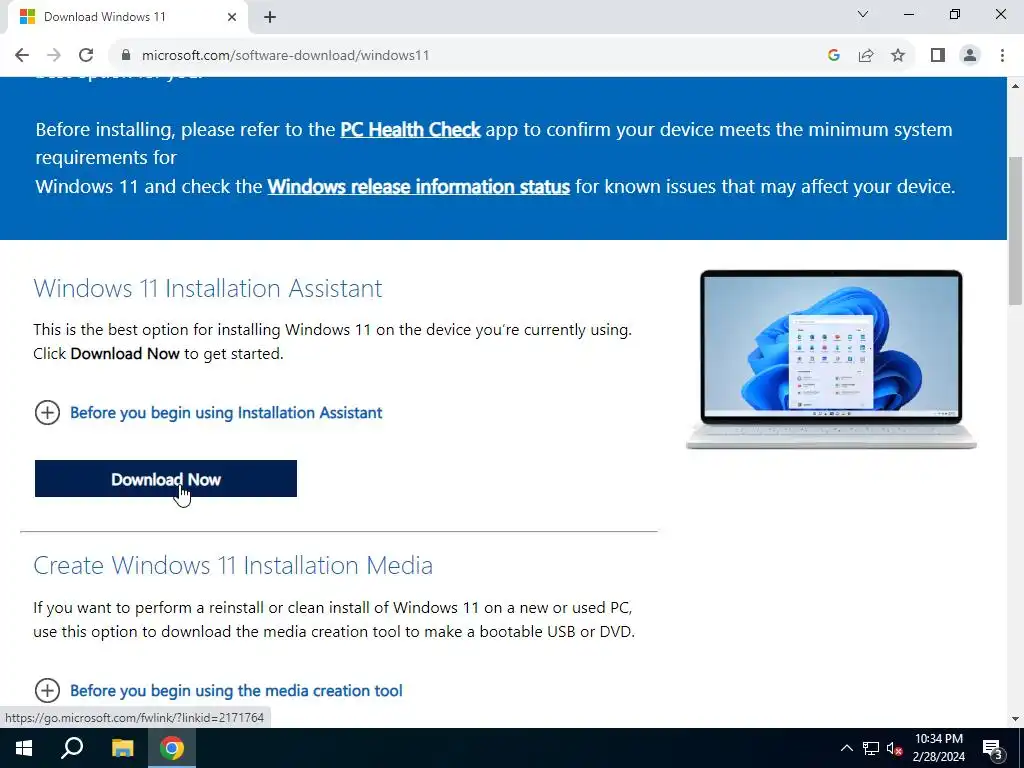The image size is (1024, 768).
Task: Reload the Download Windows 11 page
Action: point(86,56)
